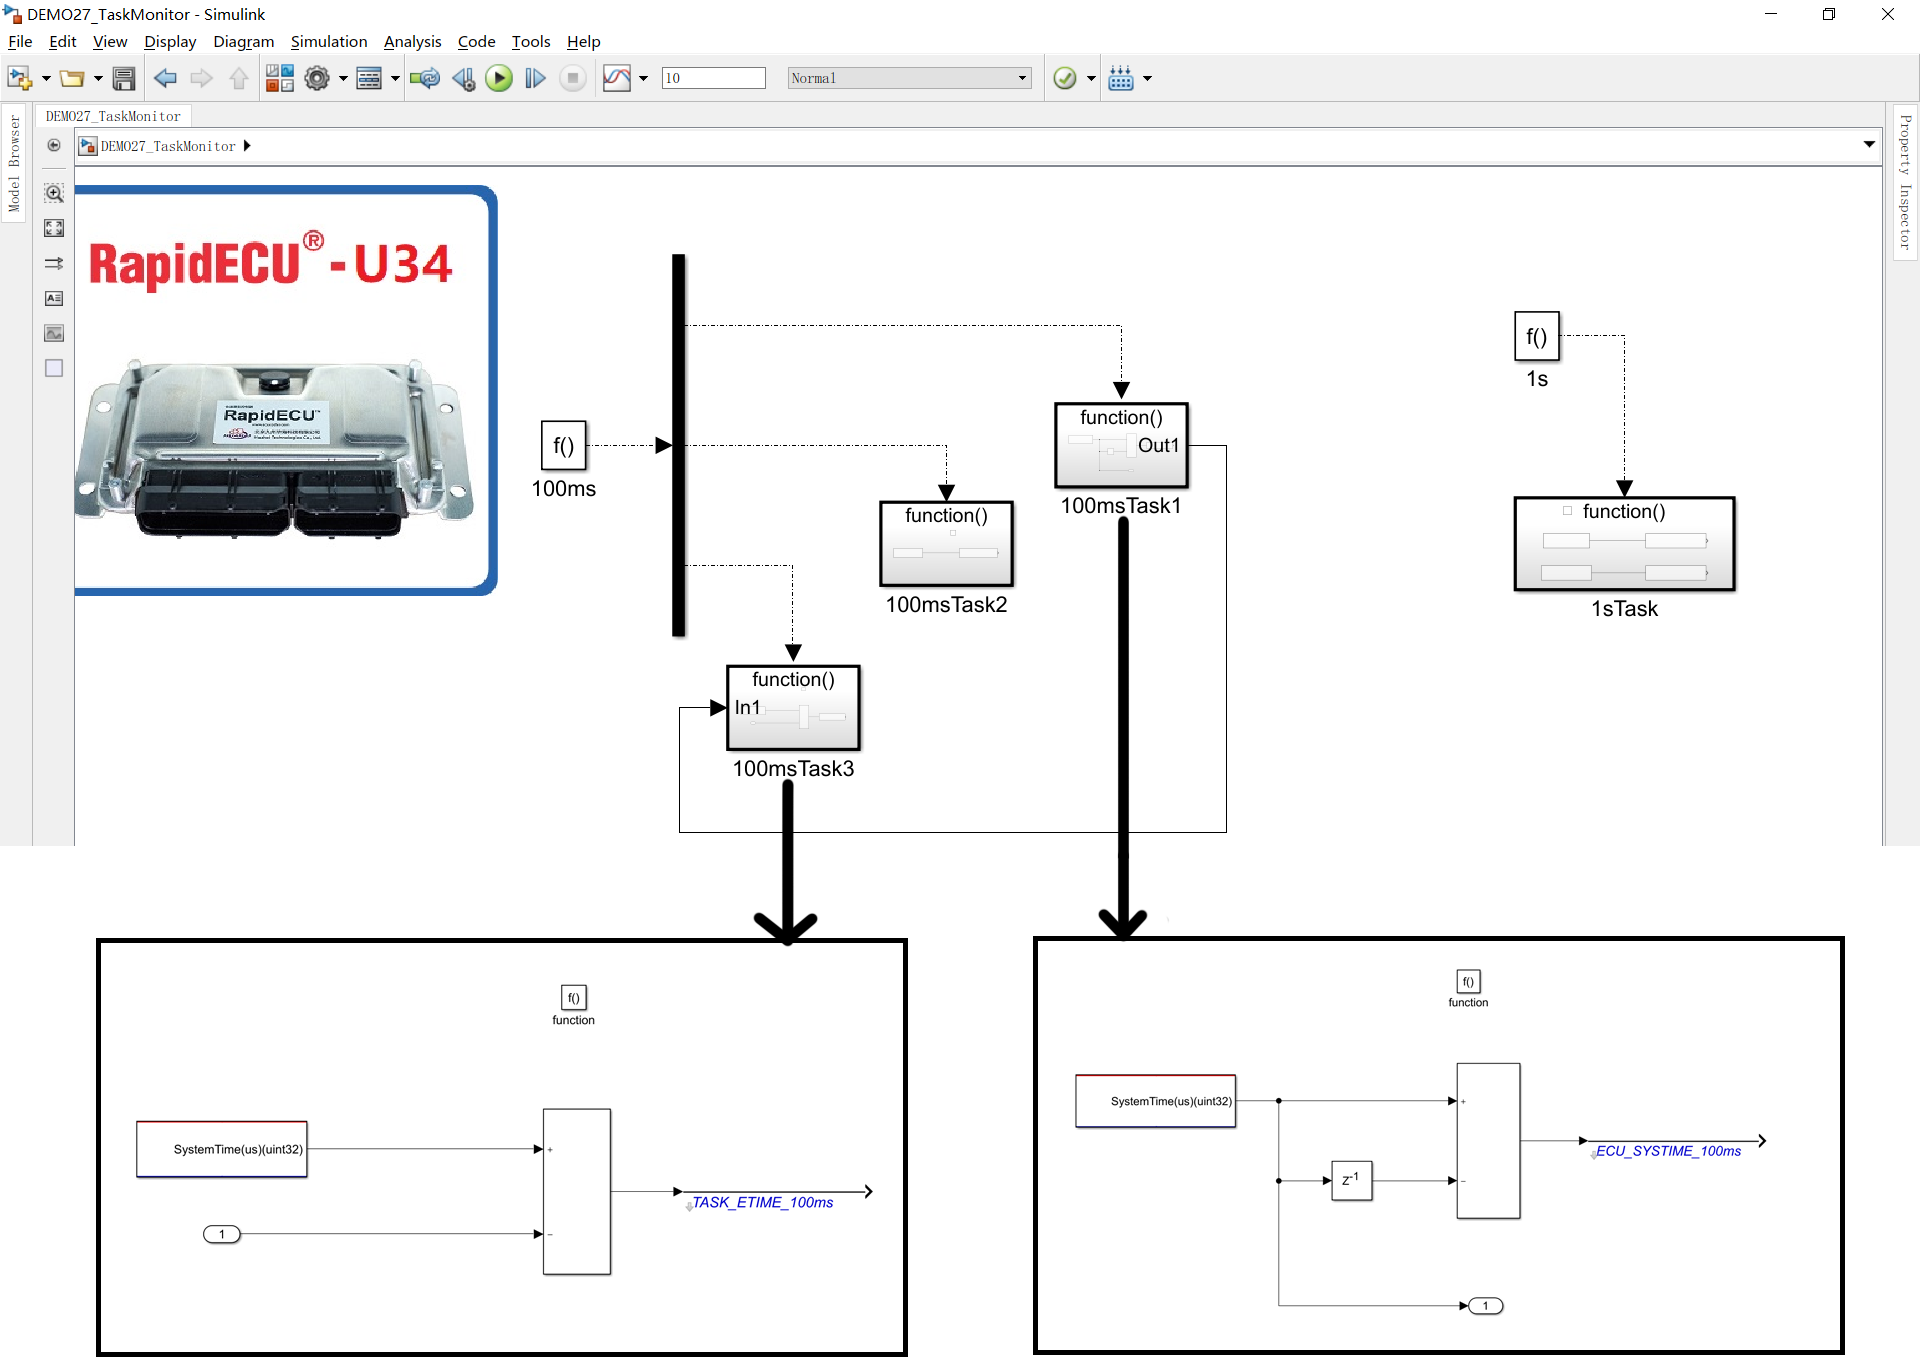Open the New Model dropdown arrow
The width and height of the screenshot is (1920, 1371).
coord(46,78)
